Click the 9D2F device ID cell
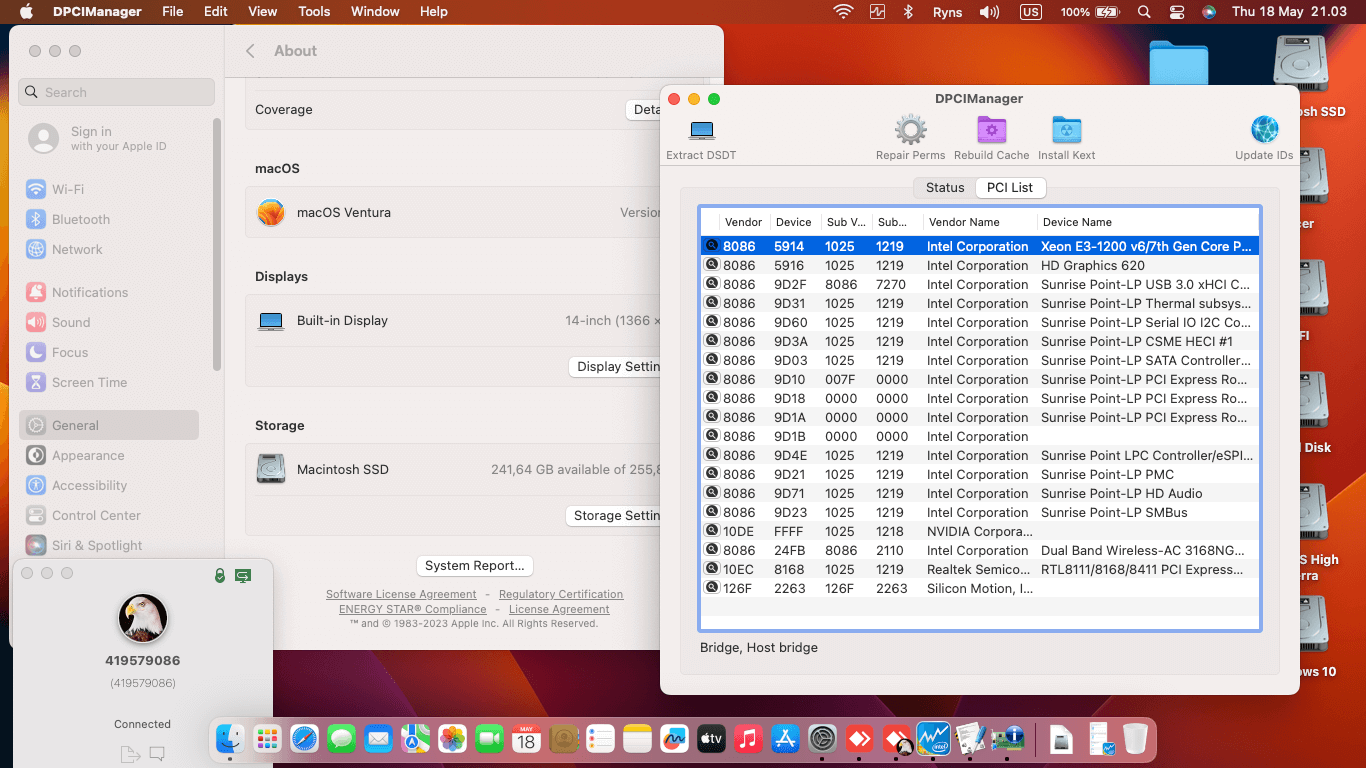The height and width of the screenshot is (768, 1366). (x=789, y=284)
